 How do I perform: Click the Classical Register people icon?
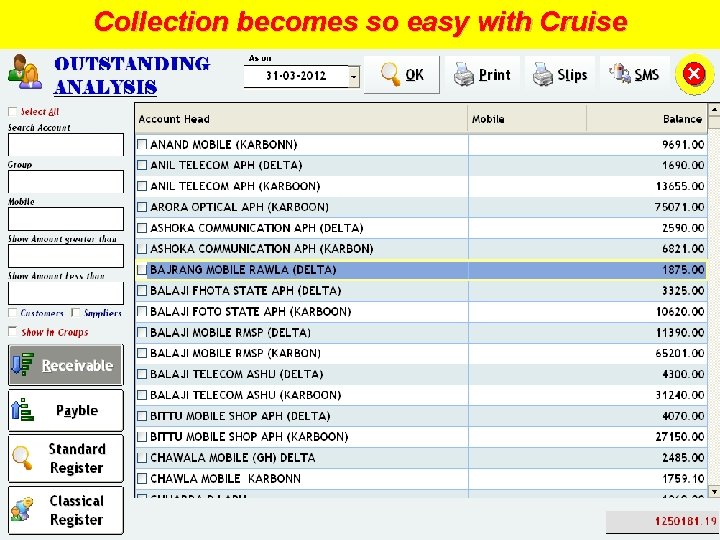pyautogui.click(x=22, y=509)
